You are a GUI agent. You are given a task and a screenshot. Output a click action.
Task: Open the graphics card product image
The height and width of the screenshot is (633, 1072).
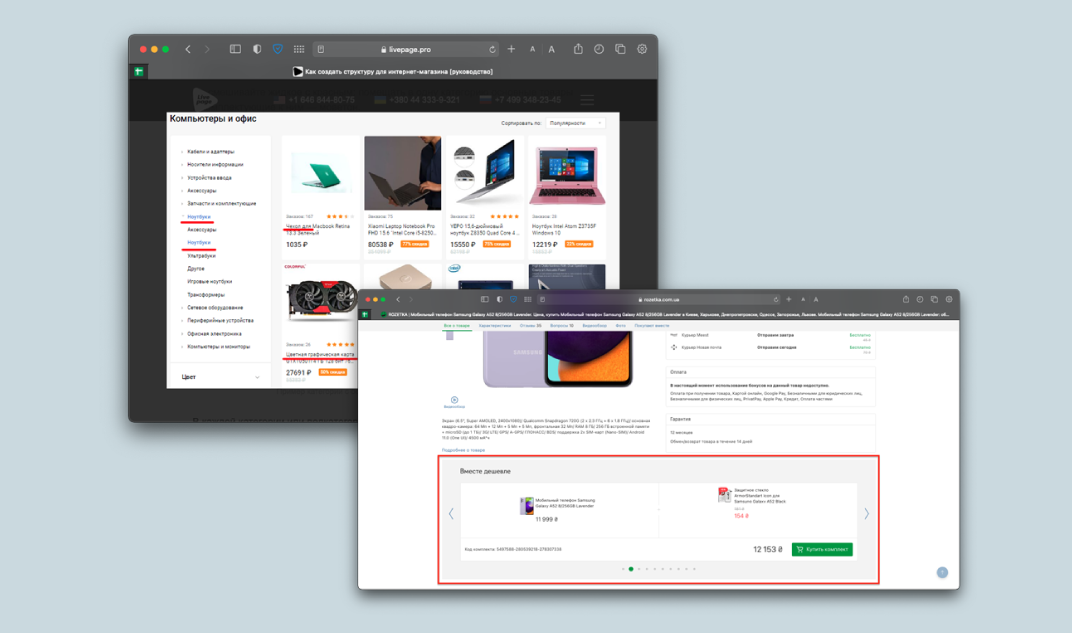tap(321, 301)
